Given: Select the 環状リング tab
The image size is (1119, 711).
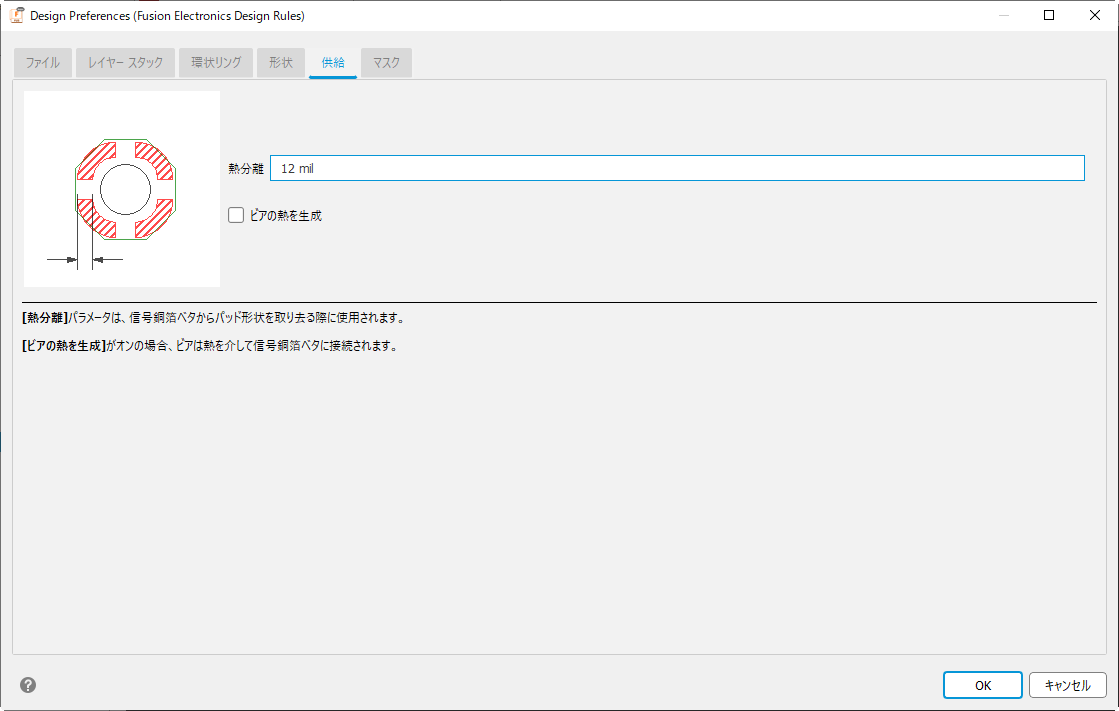Looking at the screenshot, I should coord(216,63).
